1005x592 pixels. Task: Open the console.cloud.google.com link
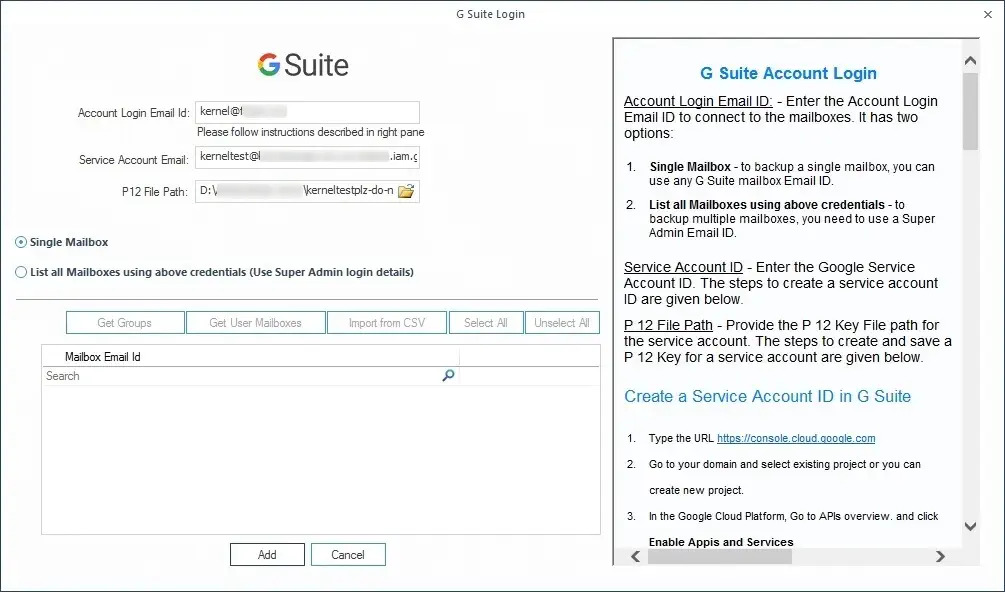click(x=795, y=438)
